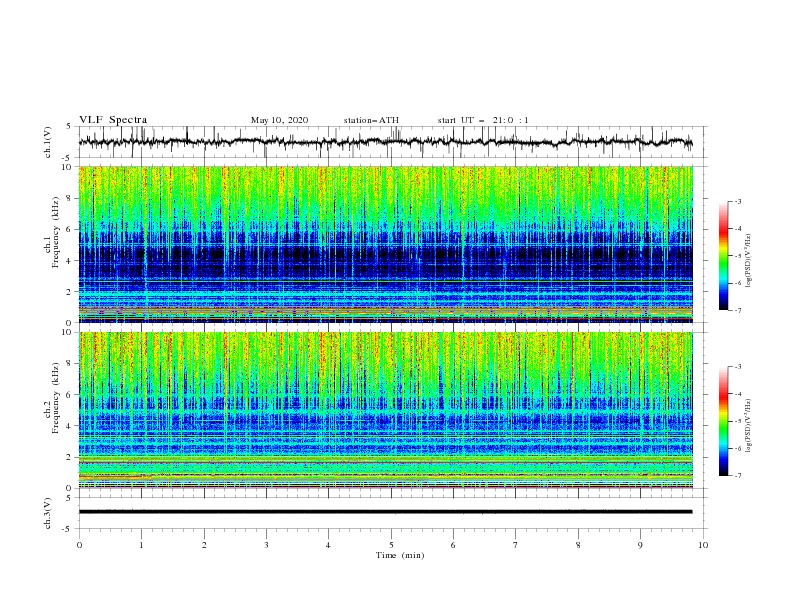Click the lower color bar's "log(PSD)(V²/Hz)" label
792x612 pixels.
coord(749,426)
